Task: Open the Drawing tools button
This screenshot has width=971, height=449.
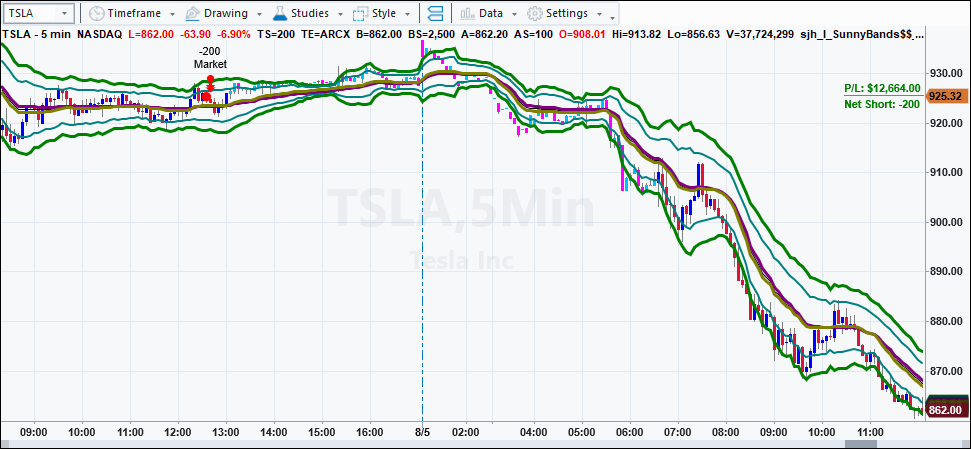Action: (217, 13)
